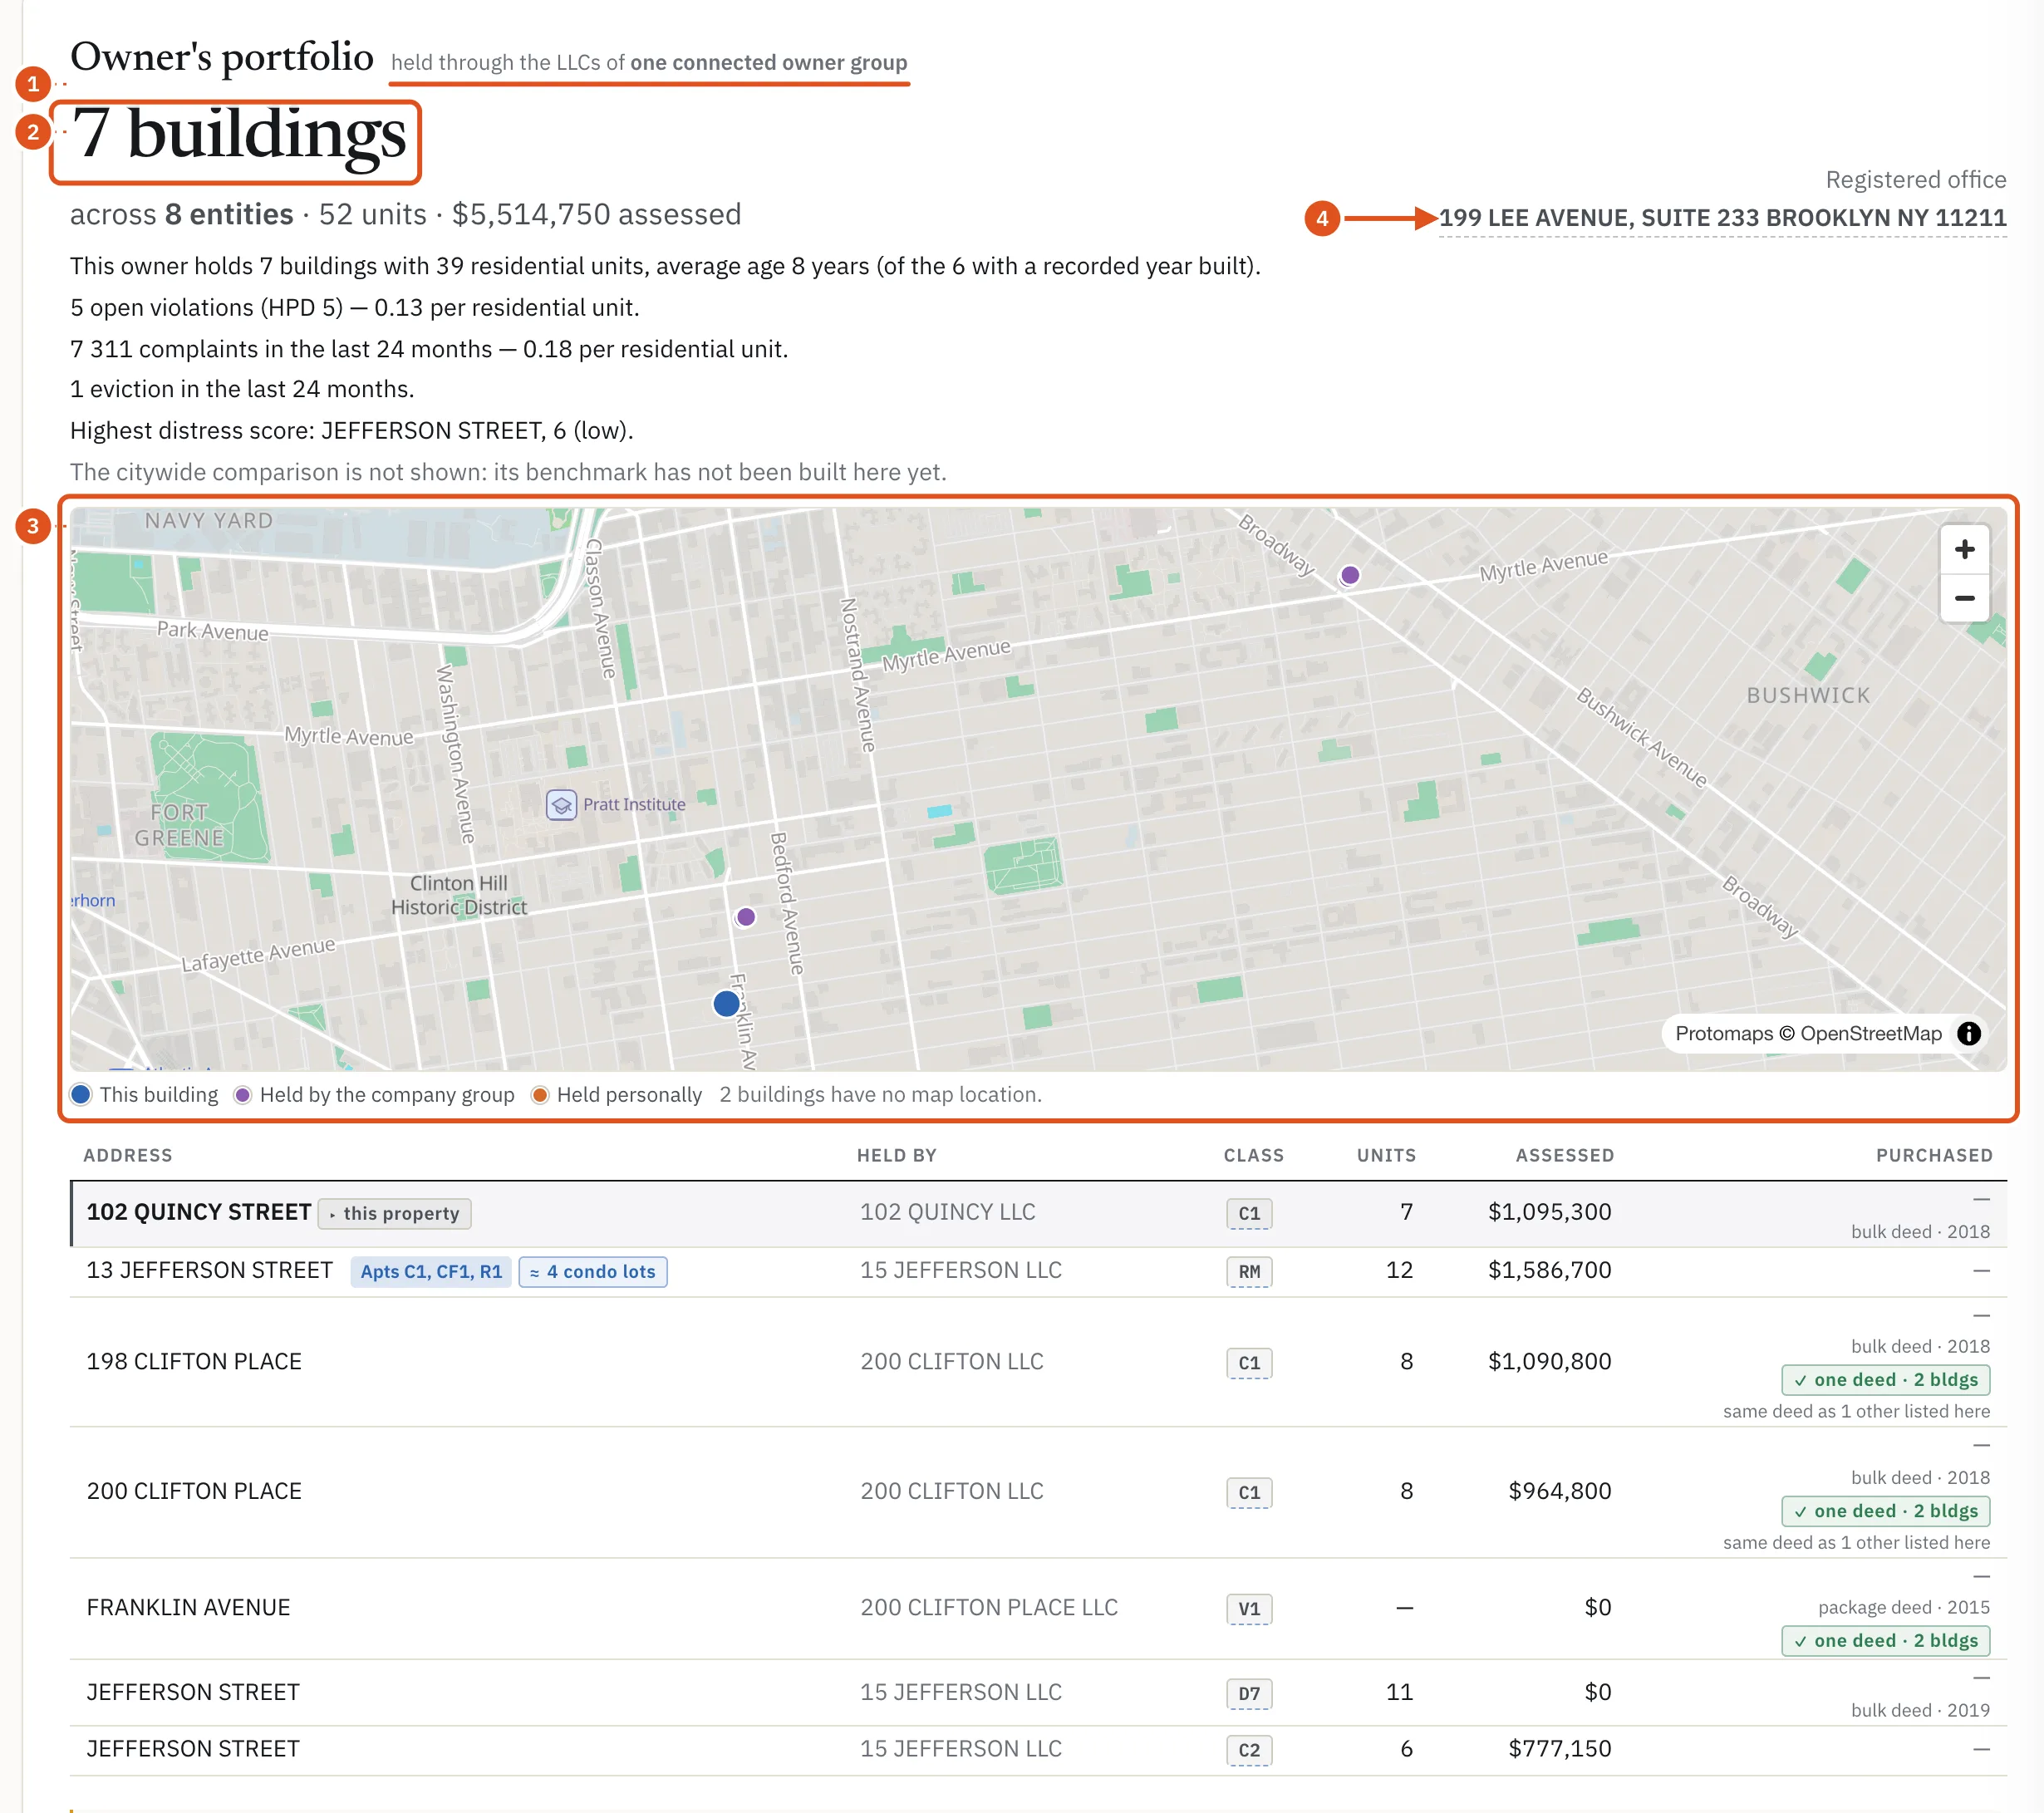Open the 13 JEFFERSON STREET address
The image size is (2044, 1813).
tap(209, 1270)
